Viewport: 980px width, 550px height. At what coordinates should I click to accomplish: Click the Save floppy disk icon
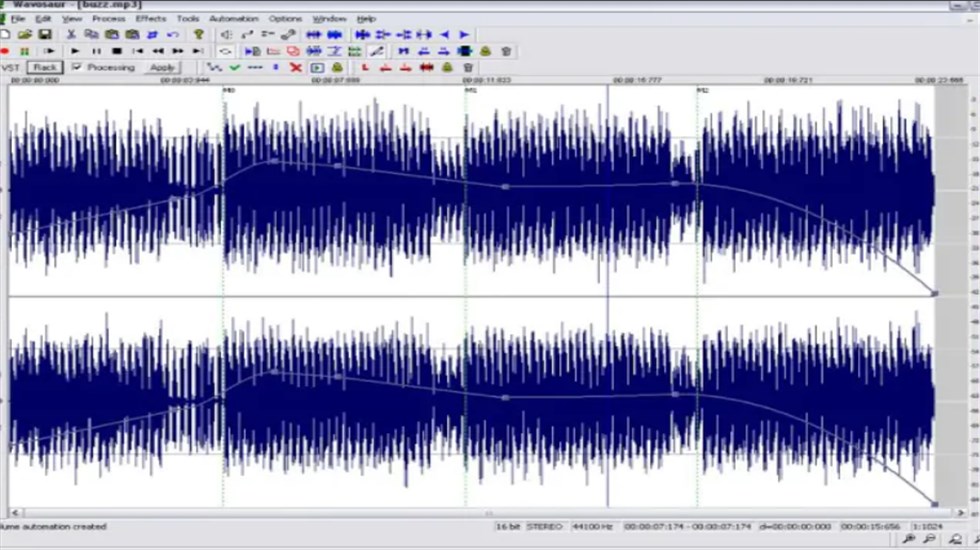click(45, 34)
